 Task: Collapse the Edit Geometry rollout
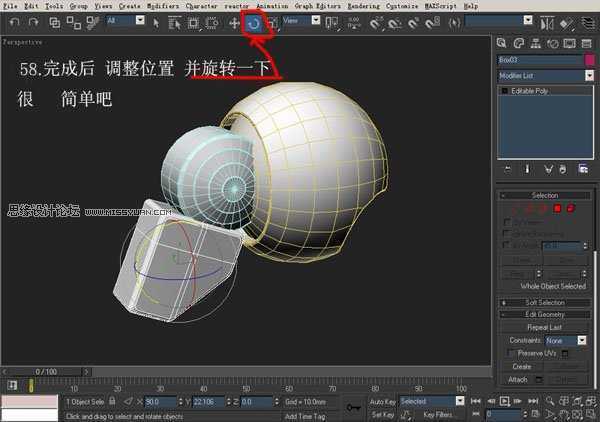point(545,314)
